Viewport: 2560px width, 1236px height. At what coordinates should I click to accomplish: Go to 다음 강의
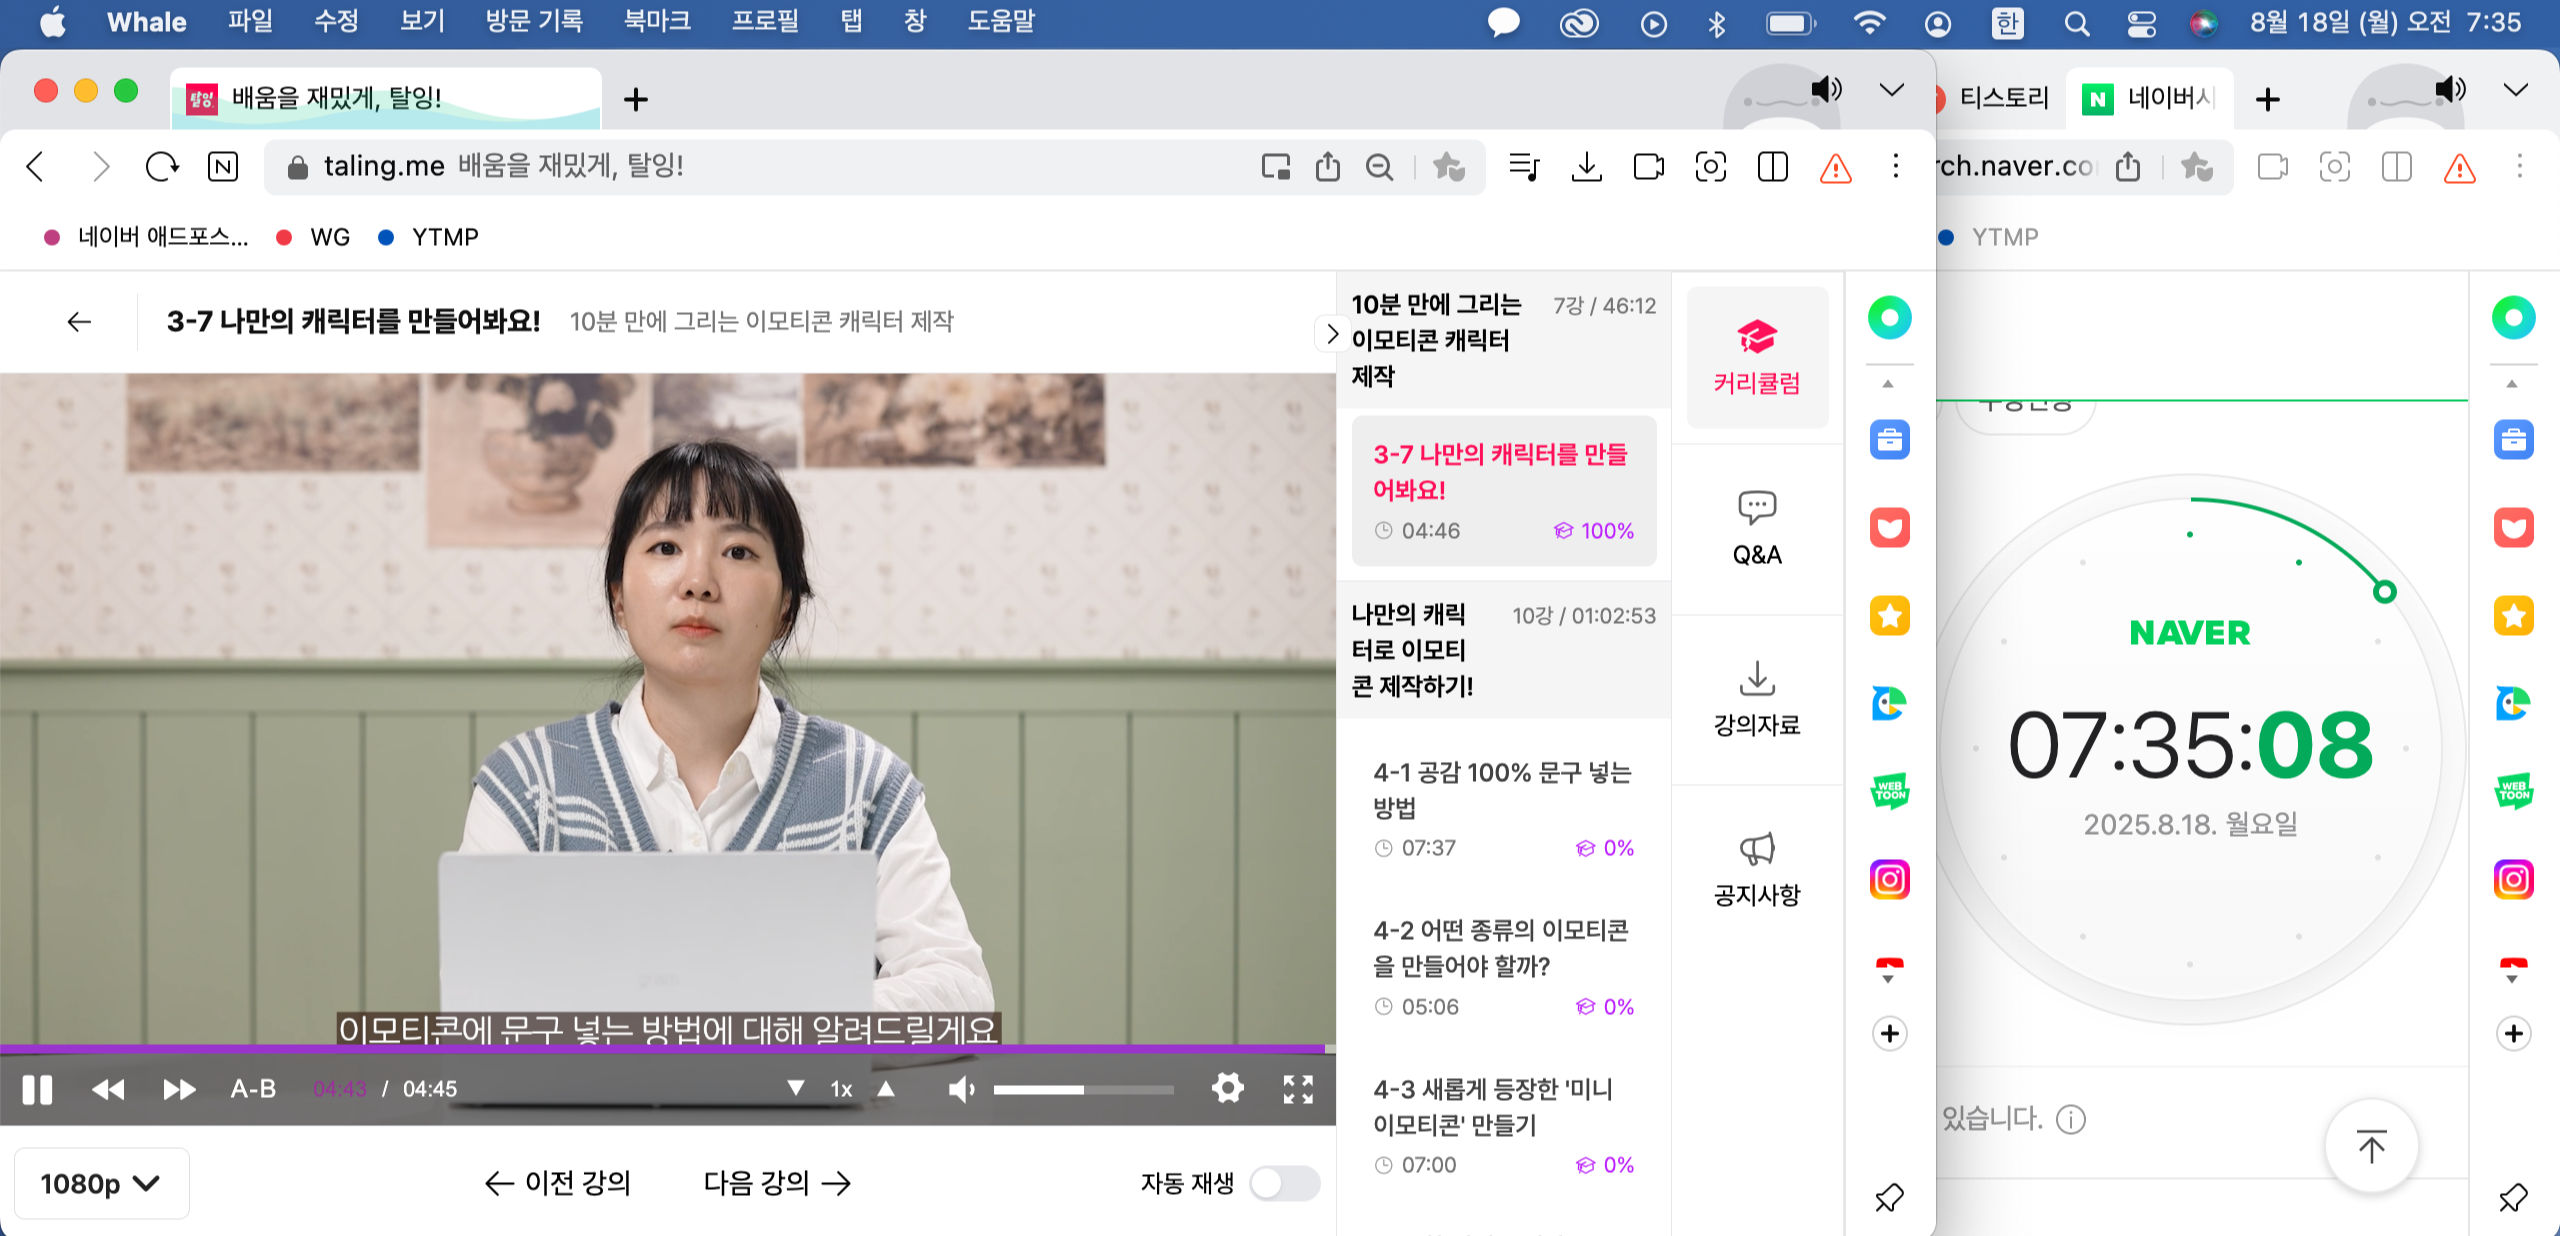[777, 1184]
